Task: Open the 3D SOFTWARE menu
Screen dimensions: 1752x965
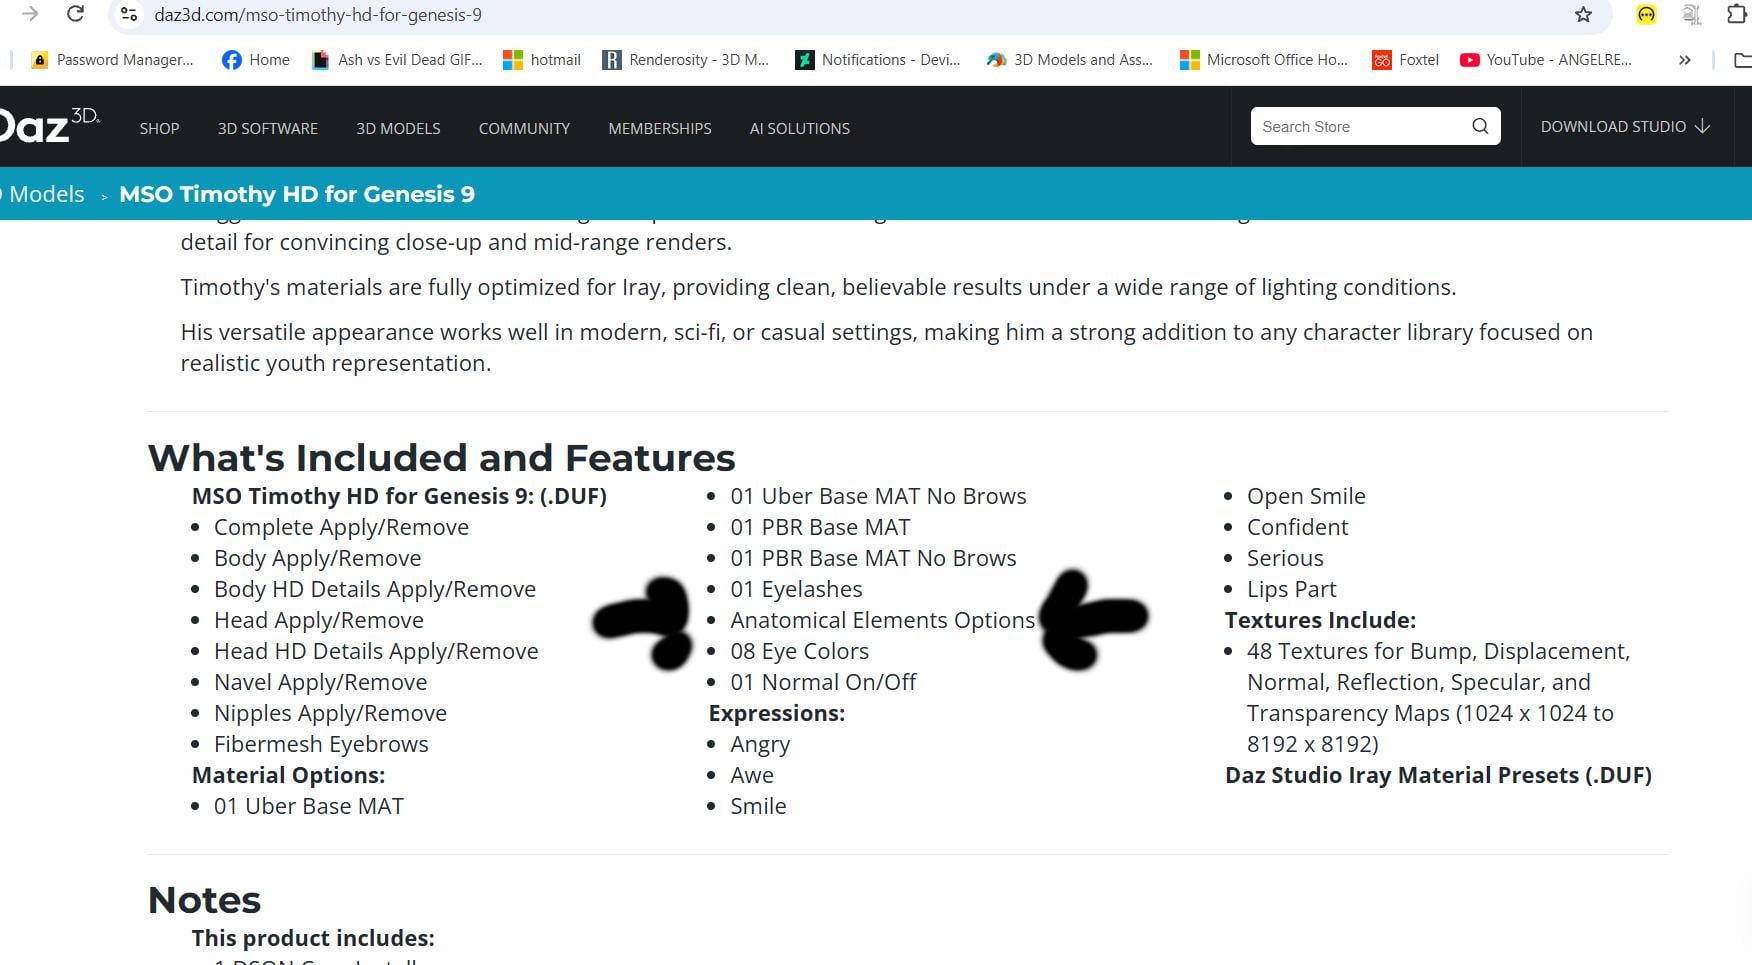Action: click(268, 129)
